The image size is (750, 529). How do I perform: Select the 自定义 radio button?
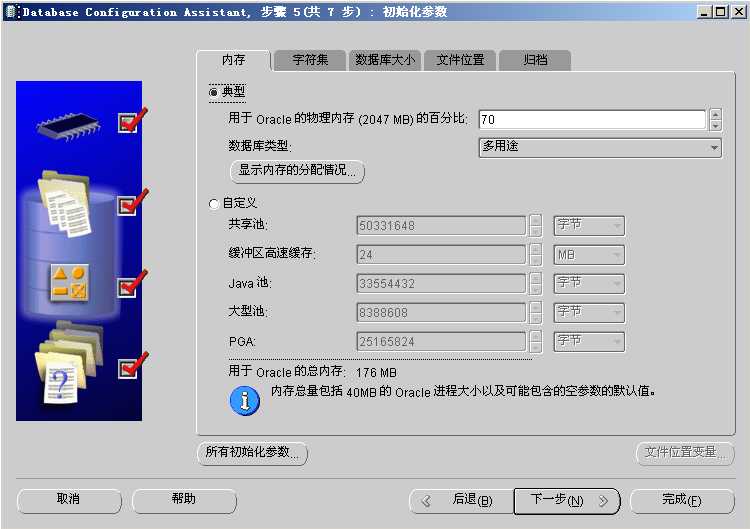pos(213,204)
